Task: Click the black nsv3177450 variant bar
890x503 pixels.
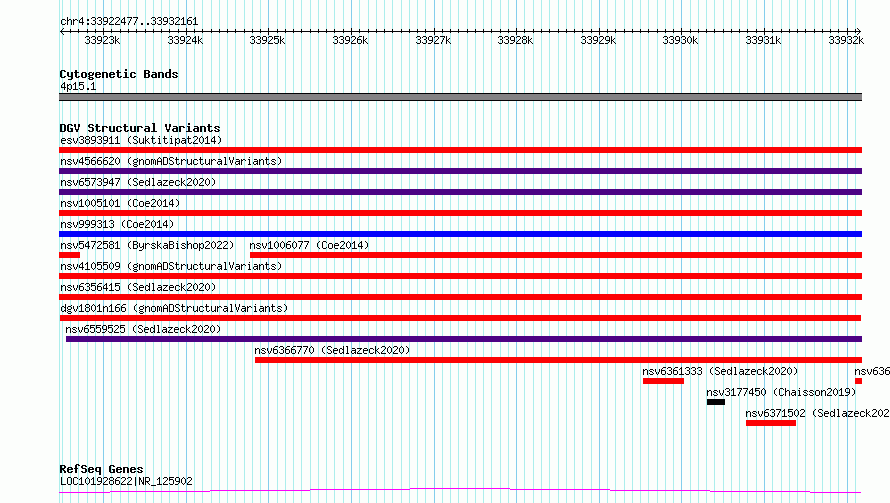Action: point(716,402)
